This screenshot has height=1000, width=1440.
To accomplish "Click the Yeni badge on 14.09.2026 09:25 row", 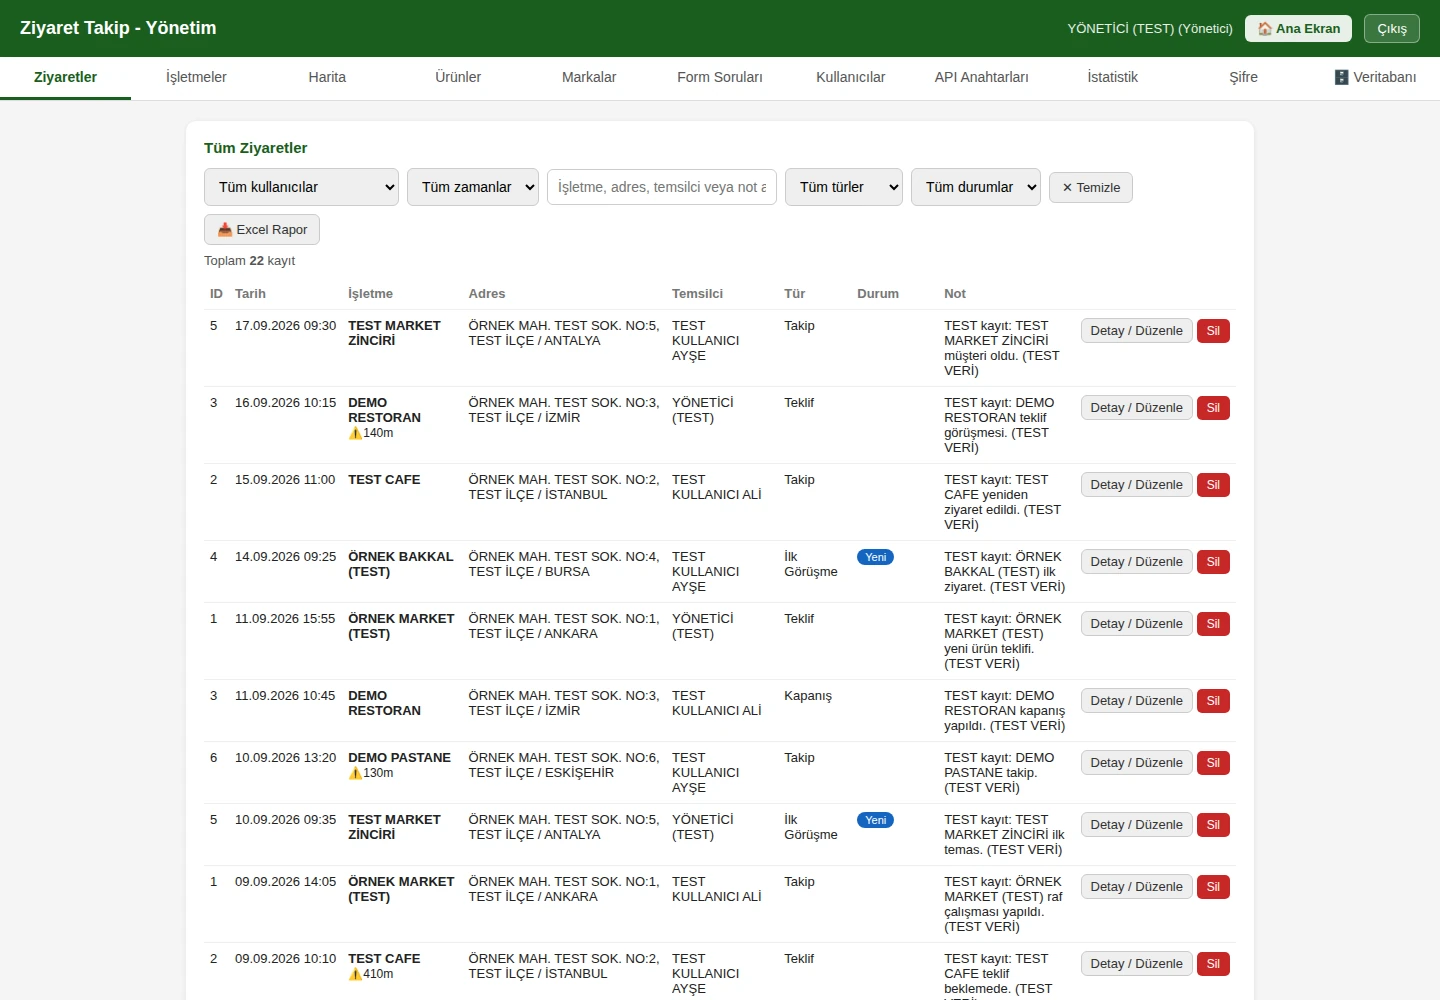I will click(x=875, y=557).
